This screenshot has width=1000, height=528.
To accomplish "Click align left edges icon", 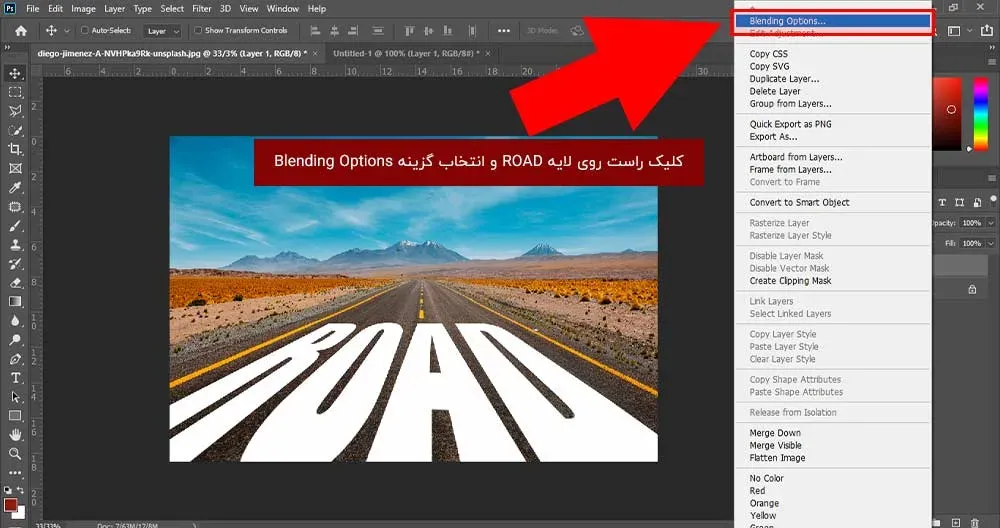I will coord(314,31).
